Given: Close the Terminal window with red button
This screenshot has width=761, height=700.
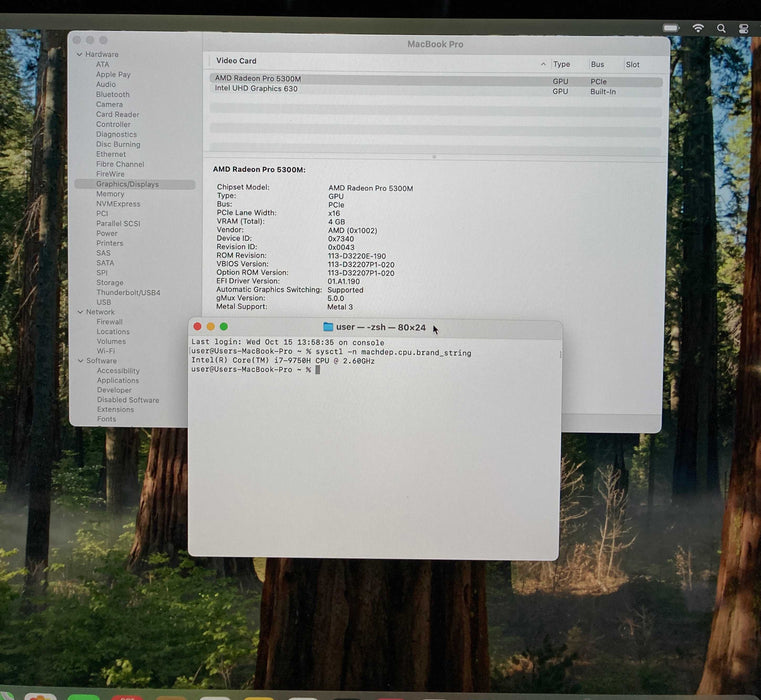Looking at the screenshot, I should coord(197,327).
